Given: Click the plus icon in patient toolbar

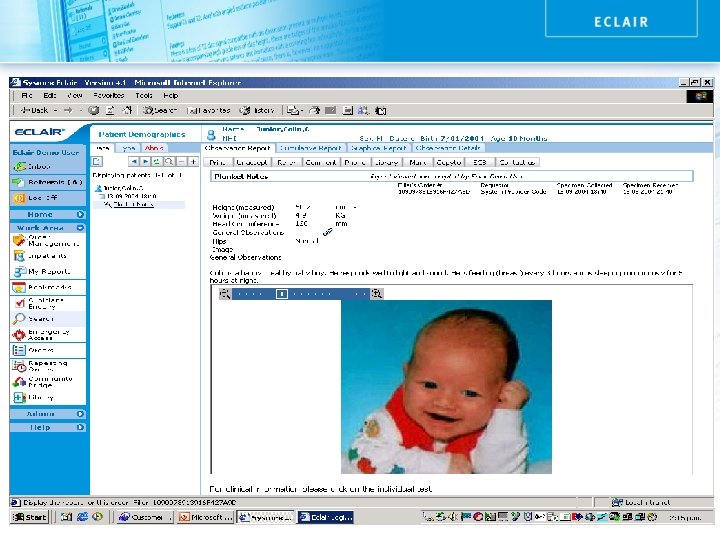Looking at the screenshot, I should (193, 162).
